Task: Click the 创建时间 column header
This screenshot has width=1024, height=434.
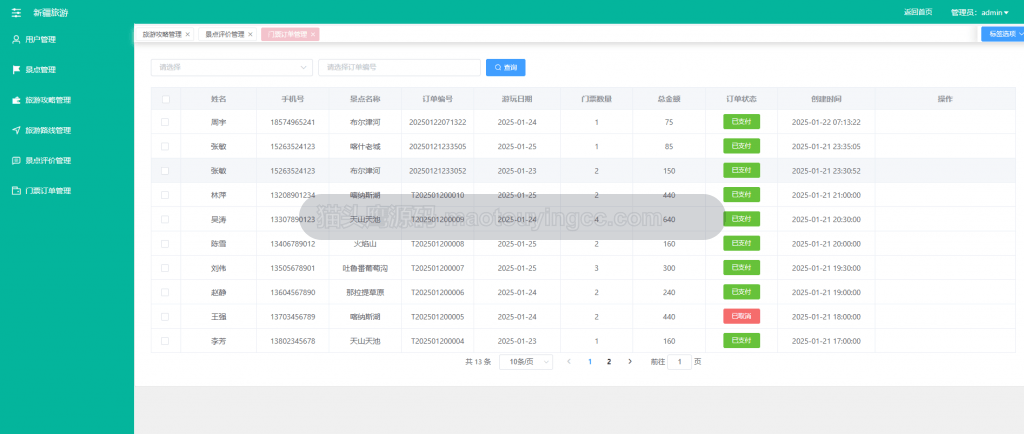Action: point(826,99)
